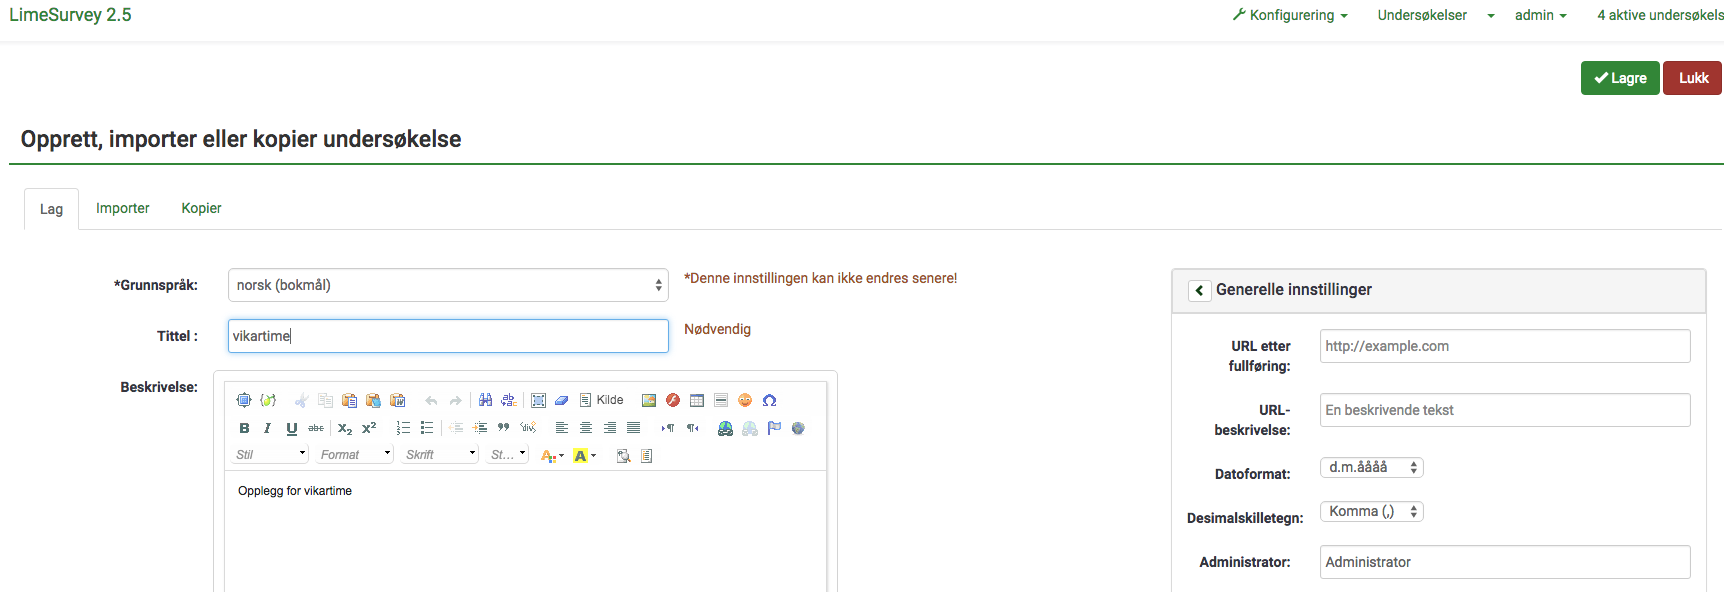This screenshot has width=1724, height=592.
Task: Click the green Lagre button
Action: click(1619, 78)
